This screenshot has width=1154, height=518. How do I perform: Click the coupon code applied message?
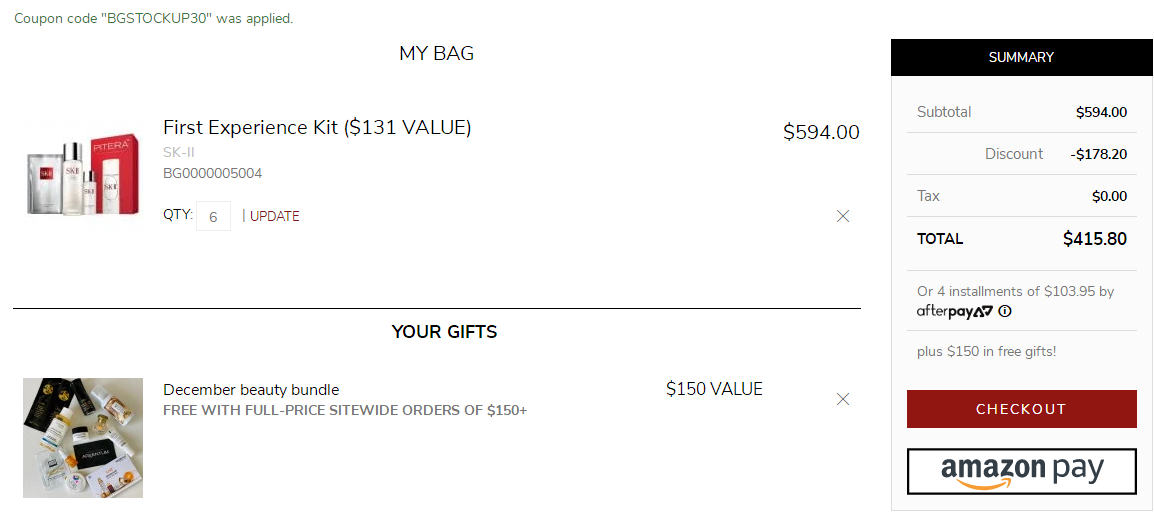pyautogui.click(x=154, y=18)
